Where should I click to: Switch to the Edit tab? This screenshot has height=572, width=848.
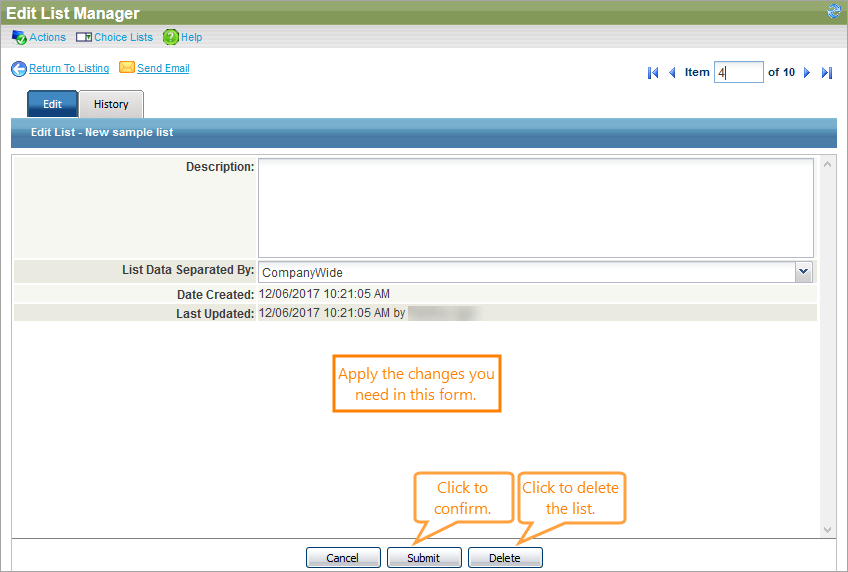[x=52, y=104]
